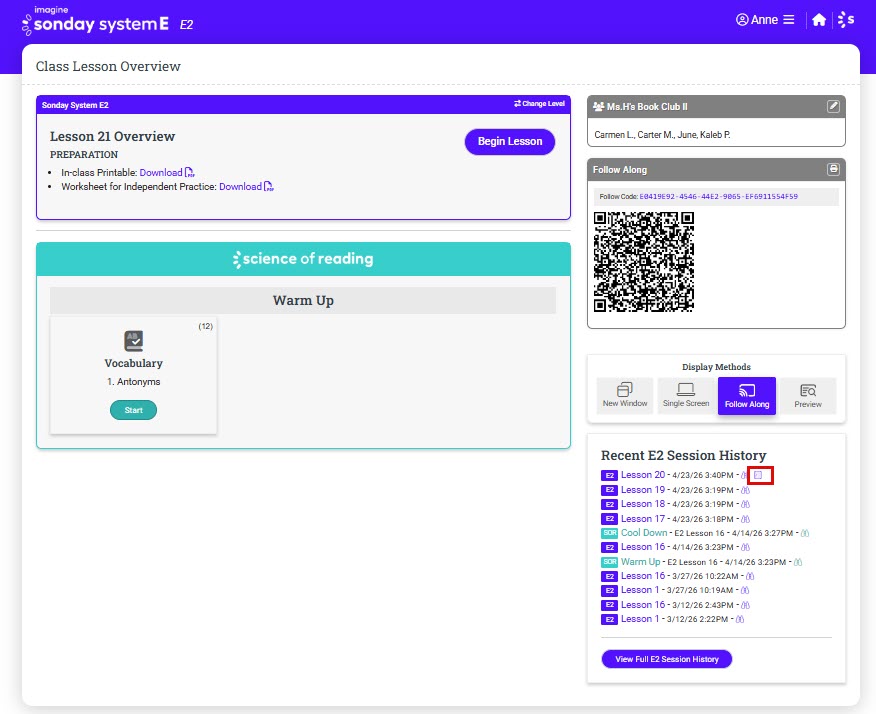The image size is (876, 714).
Task: Select New Window display method
Action: 625,396
